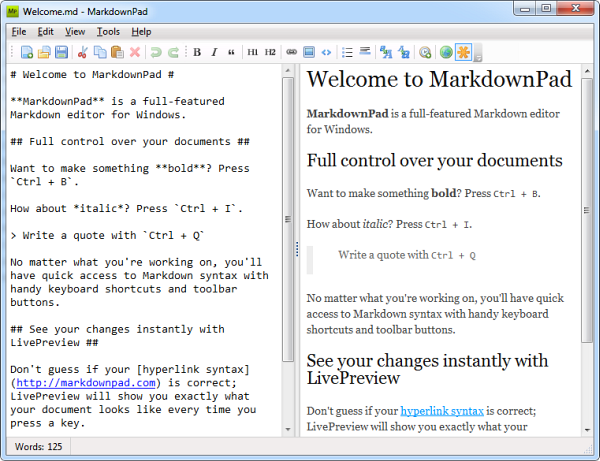600x461 pixels.
Task: Click the 'Full control over your documents' preview heading
Action: [x=435, y=160]
